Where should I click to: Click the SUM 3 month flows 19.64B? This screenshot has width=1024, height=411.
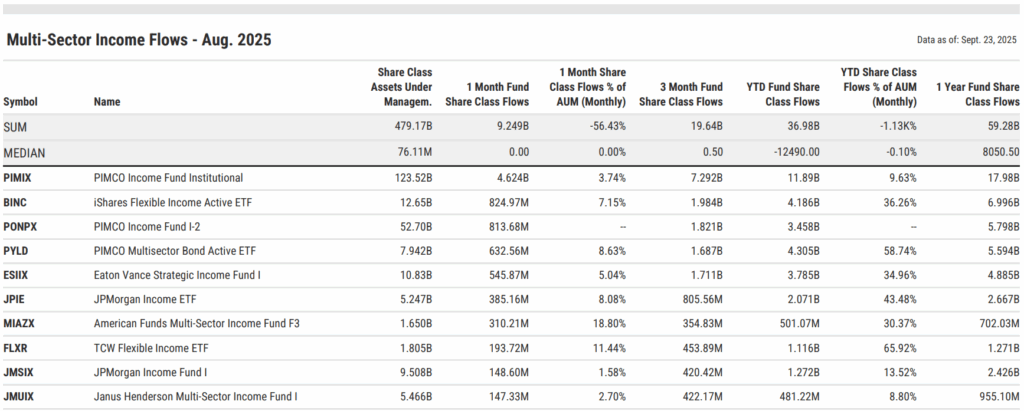point(706,127)
